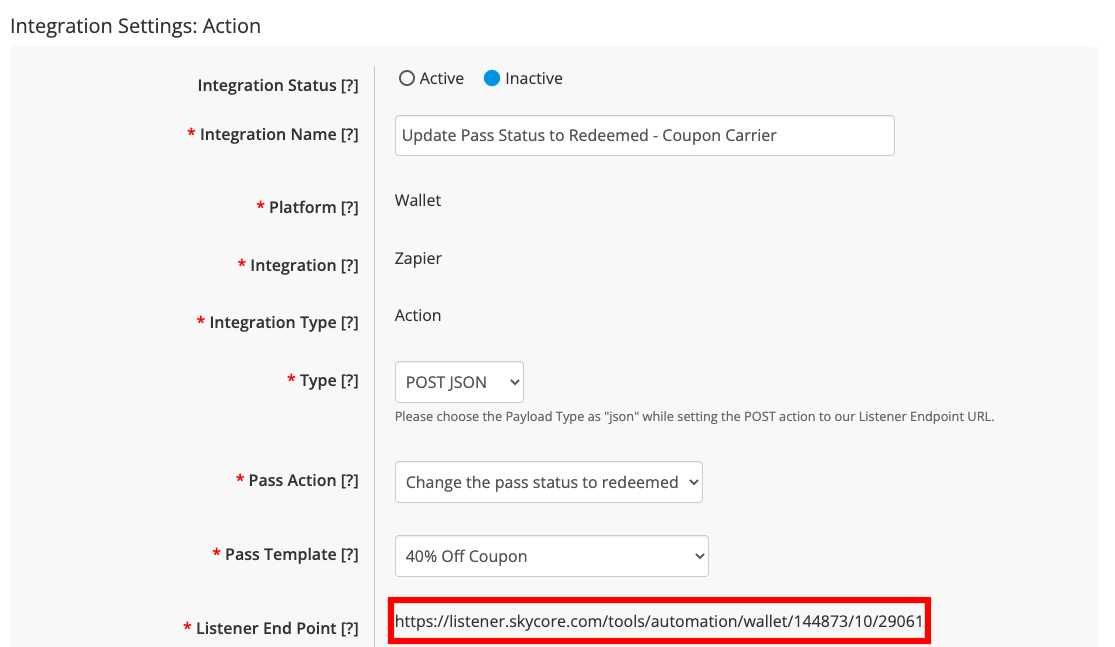
Task: Click the Wallet platform value
Action: click(x=418, y=200)
